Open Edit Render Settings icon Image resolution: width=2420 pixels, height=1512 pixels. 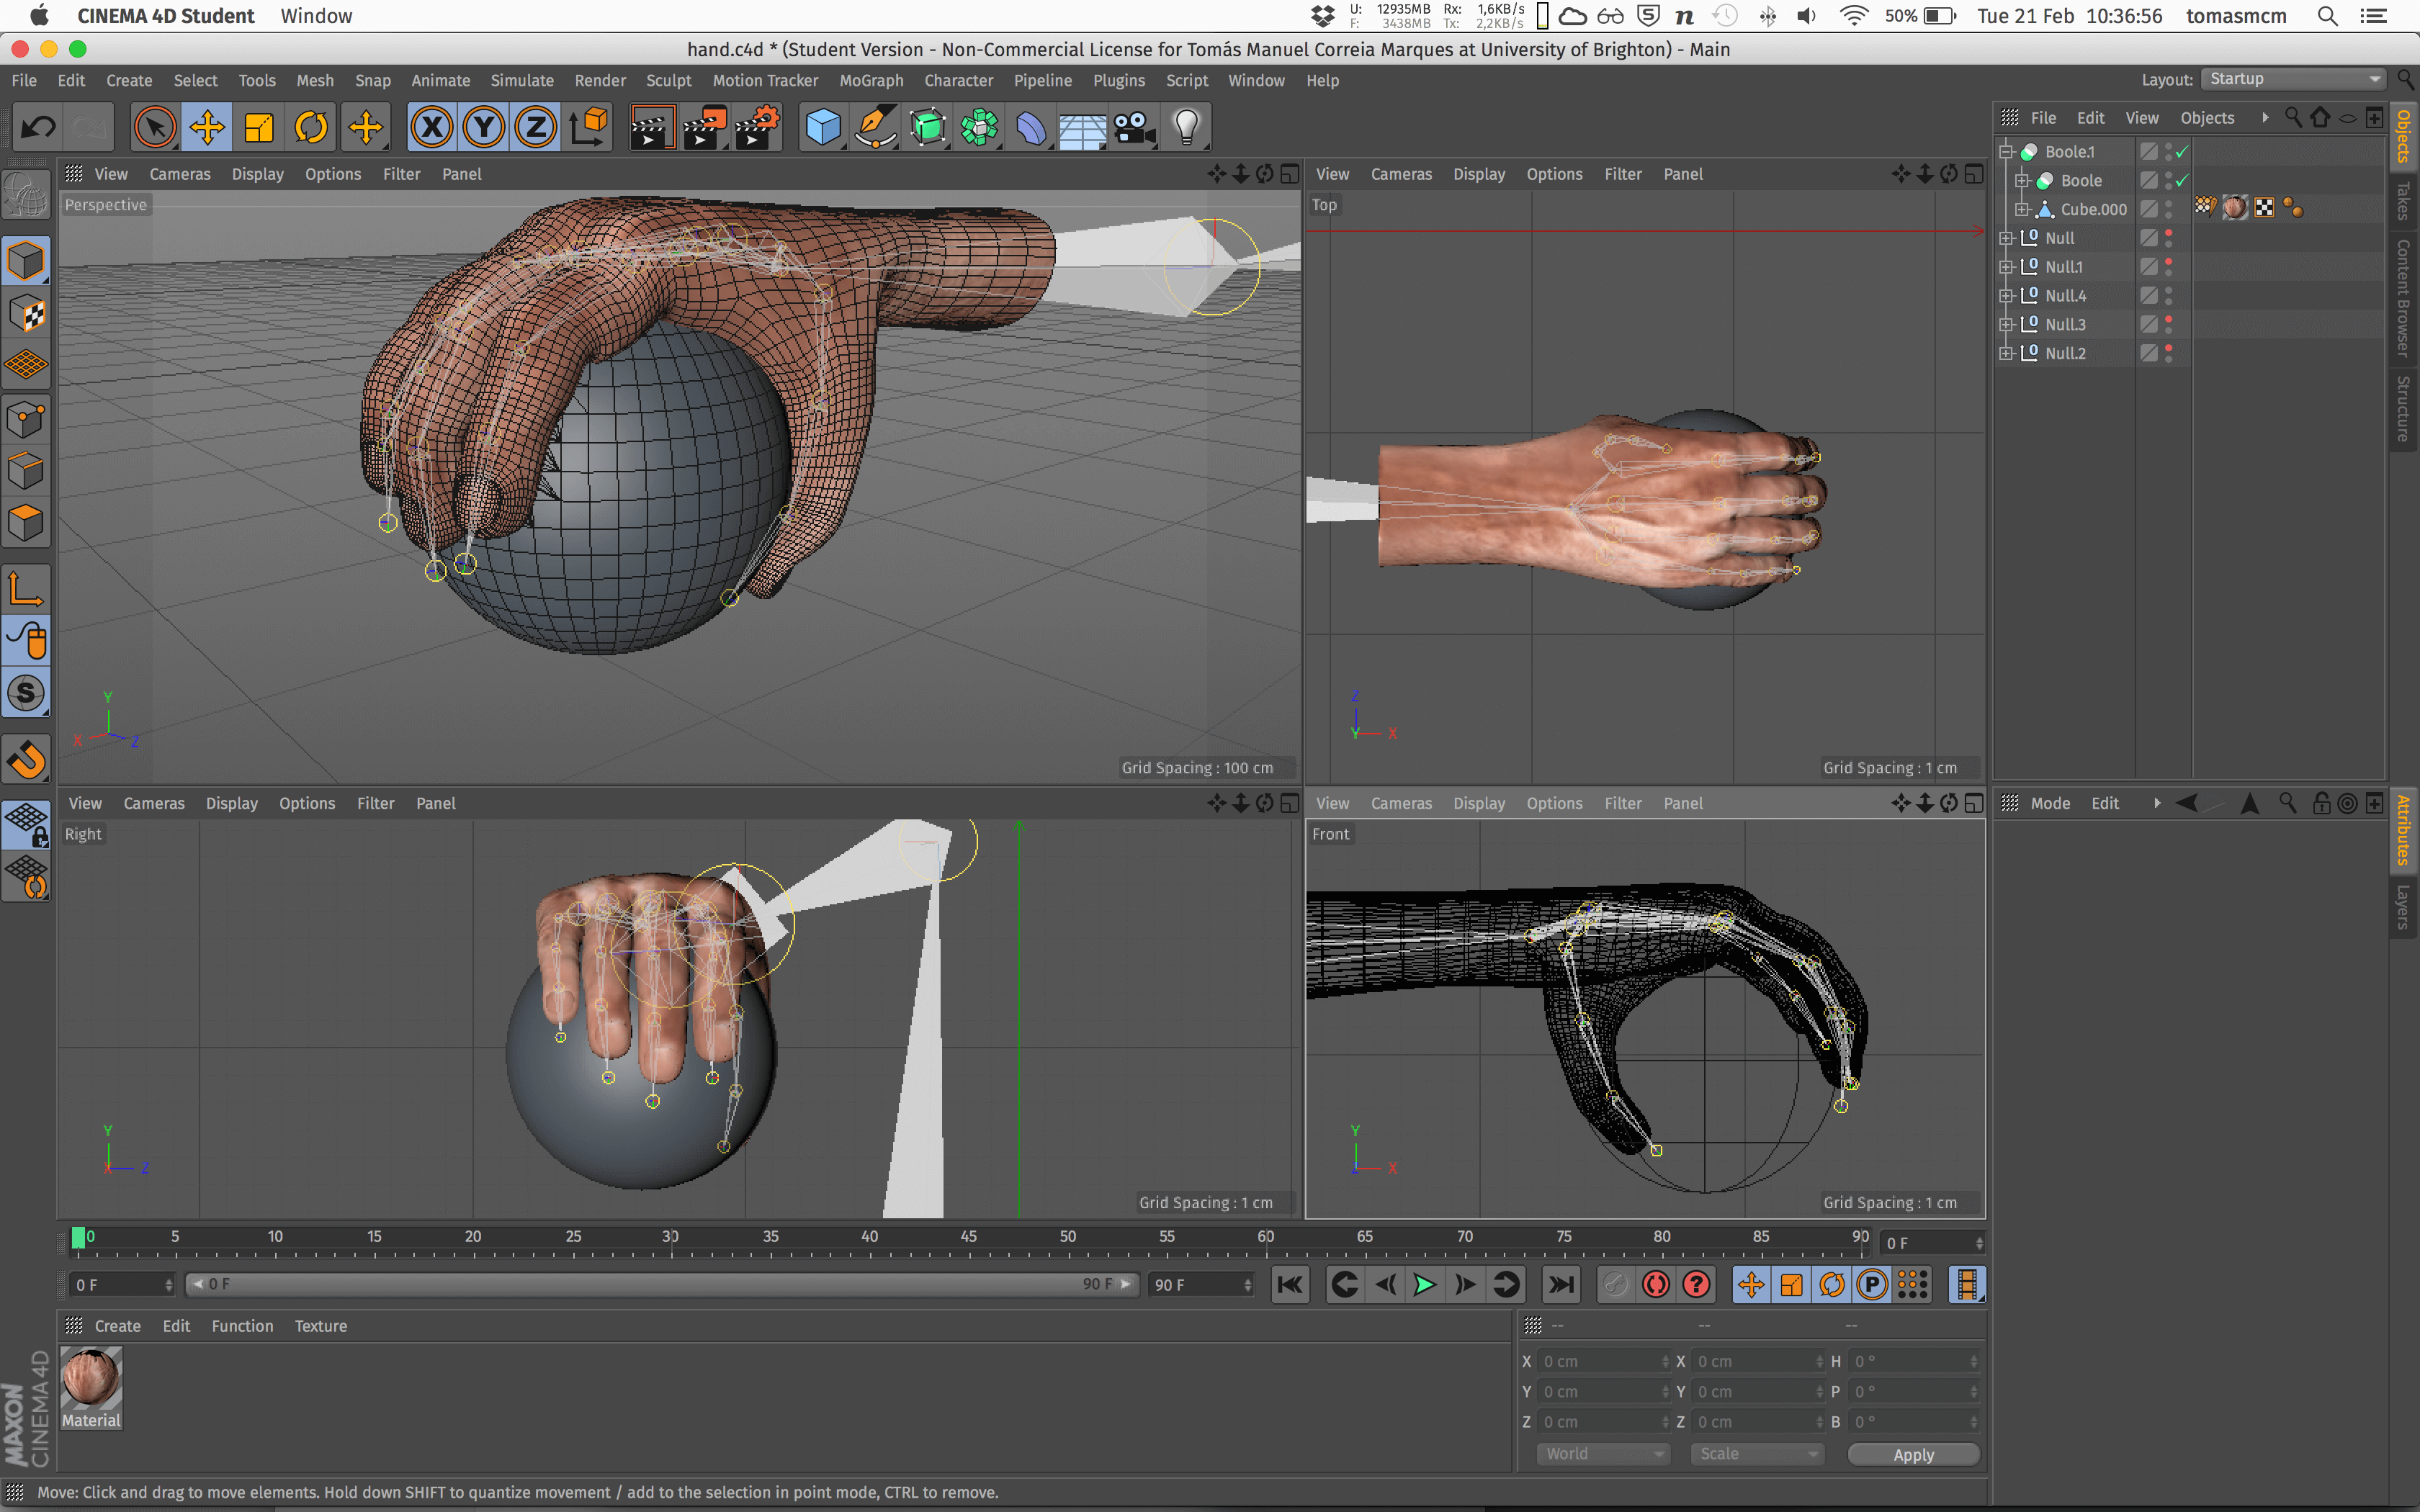pos(757,127)
